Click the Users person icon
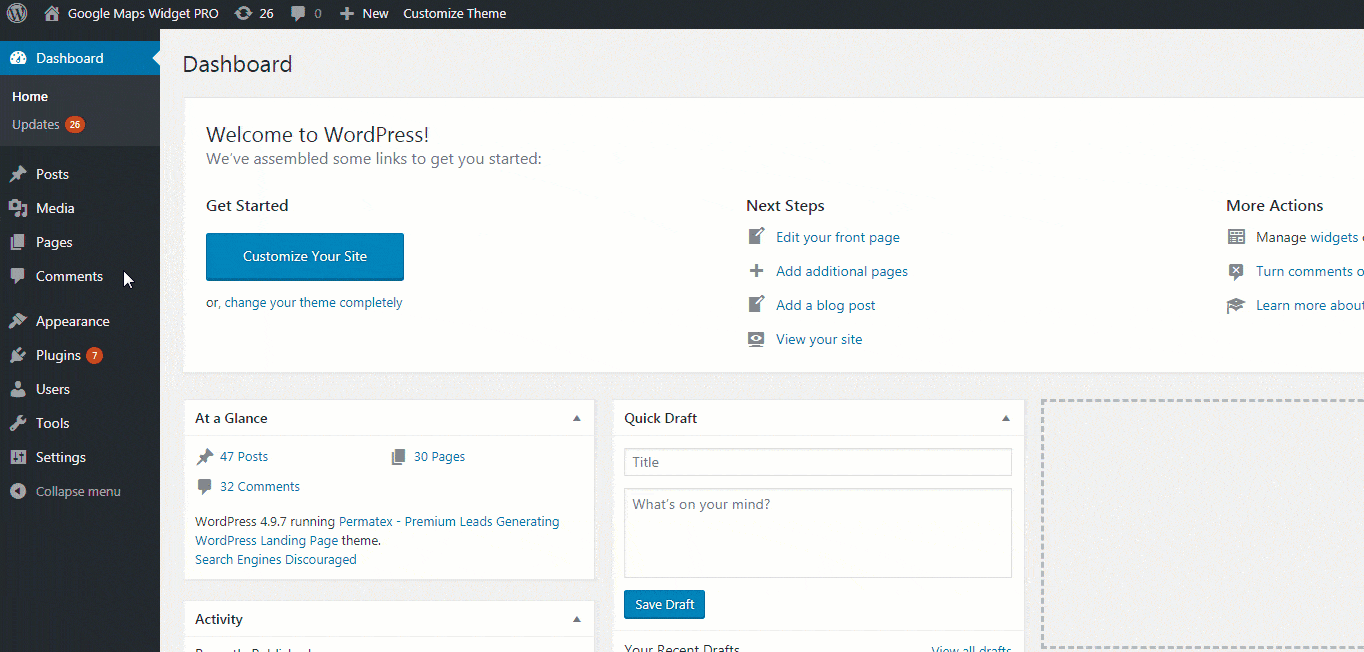The width and height of the screenshot is (1364, 652). 18,389
